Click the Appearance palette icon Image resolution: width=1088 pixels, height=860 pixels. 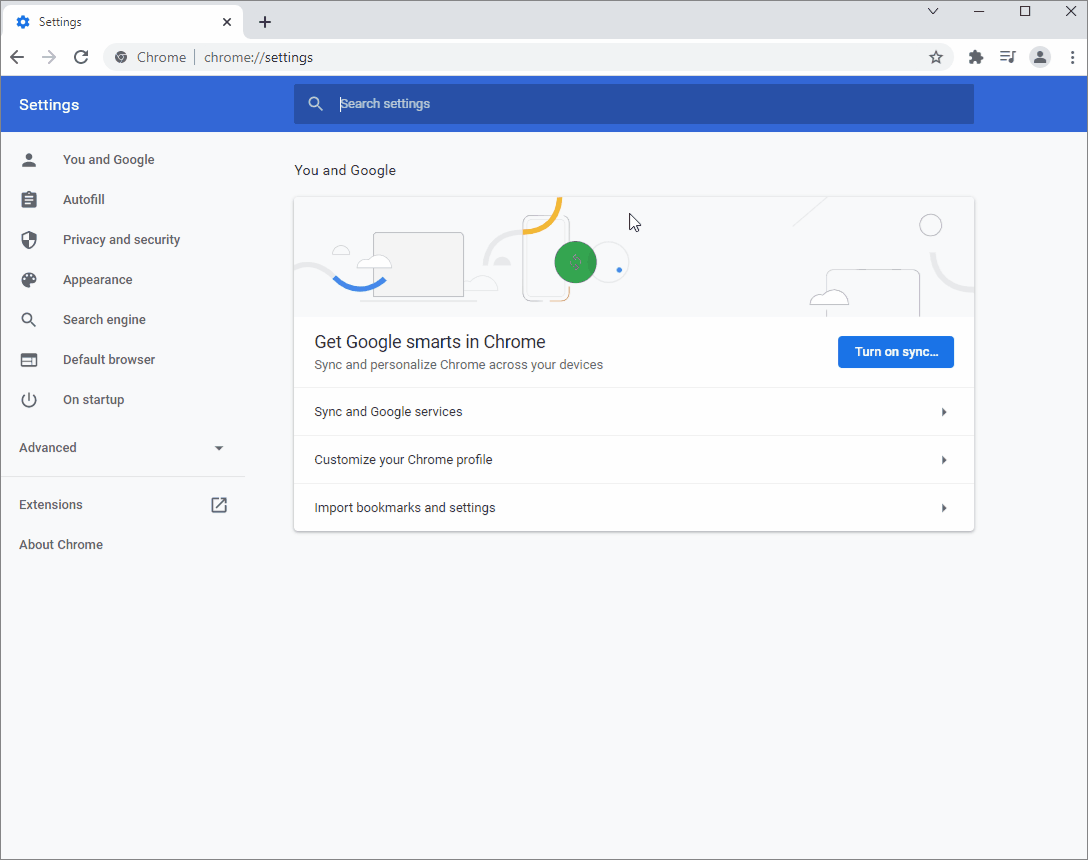(x=29, y=280)
